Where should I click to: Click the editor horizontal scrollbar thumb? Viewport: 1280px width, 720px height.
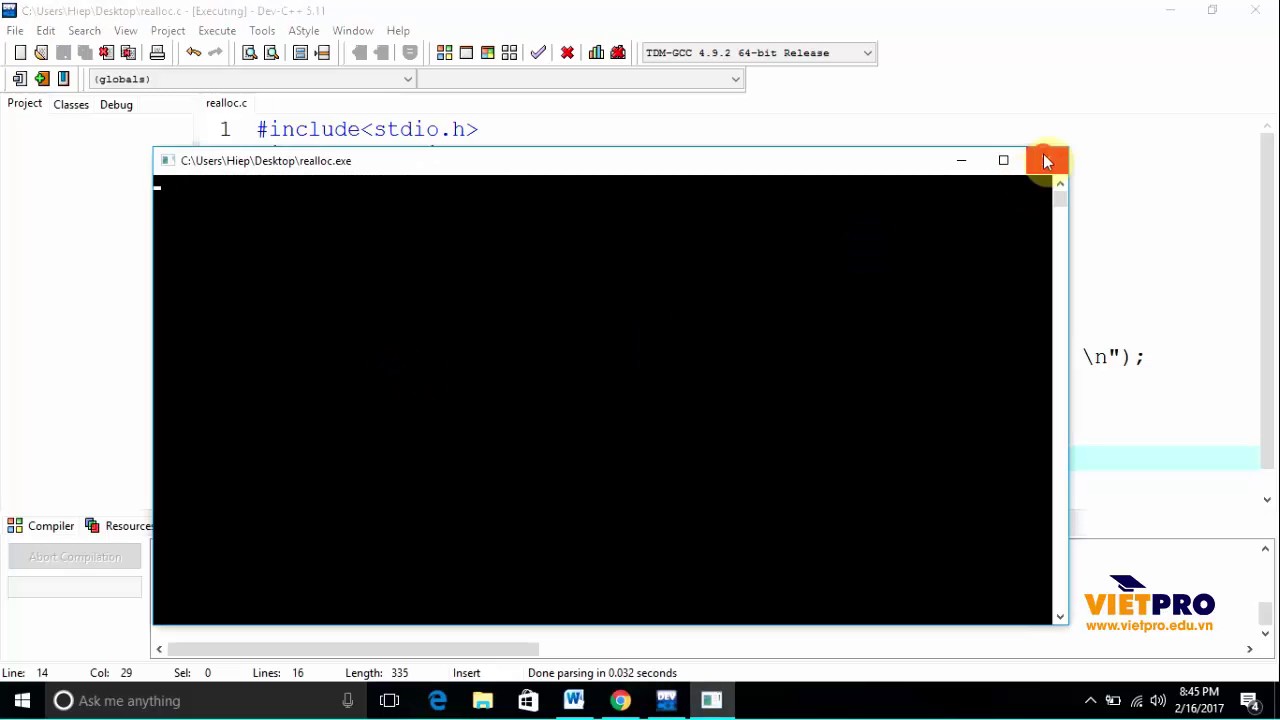tap(353, 649)
